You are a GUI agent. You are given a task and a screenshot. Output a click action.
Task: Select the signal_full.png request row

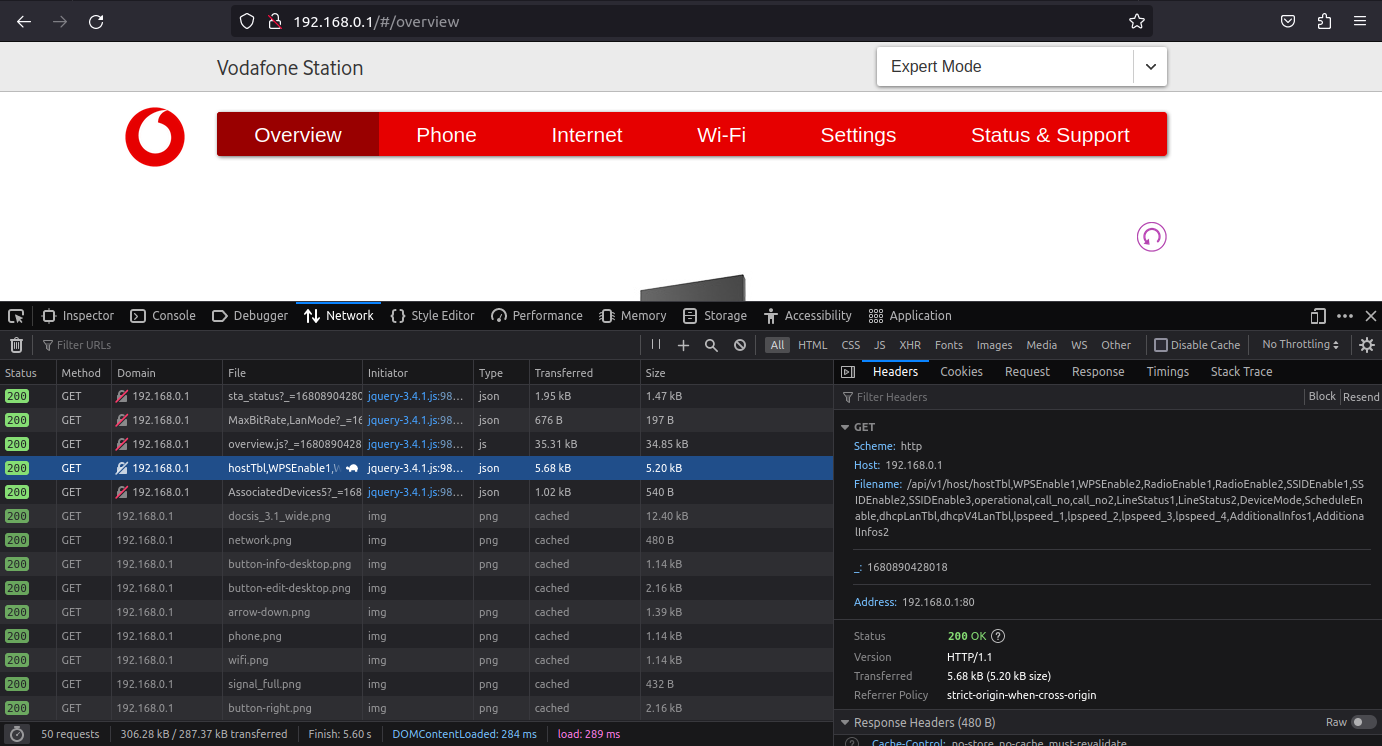pyautogui.click(x=415, y=684)
